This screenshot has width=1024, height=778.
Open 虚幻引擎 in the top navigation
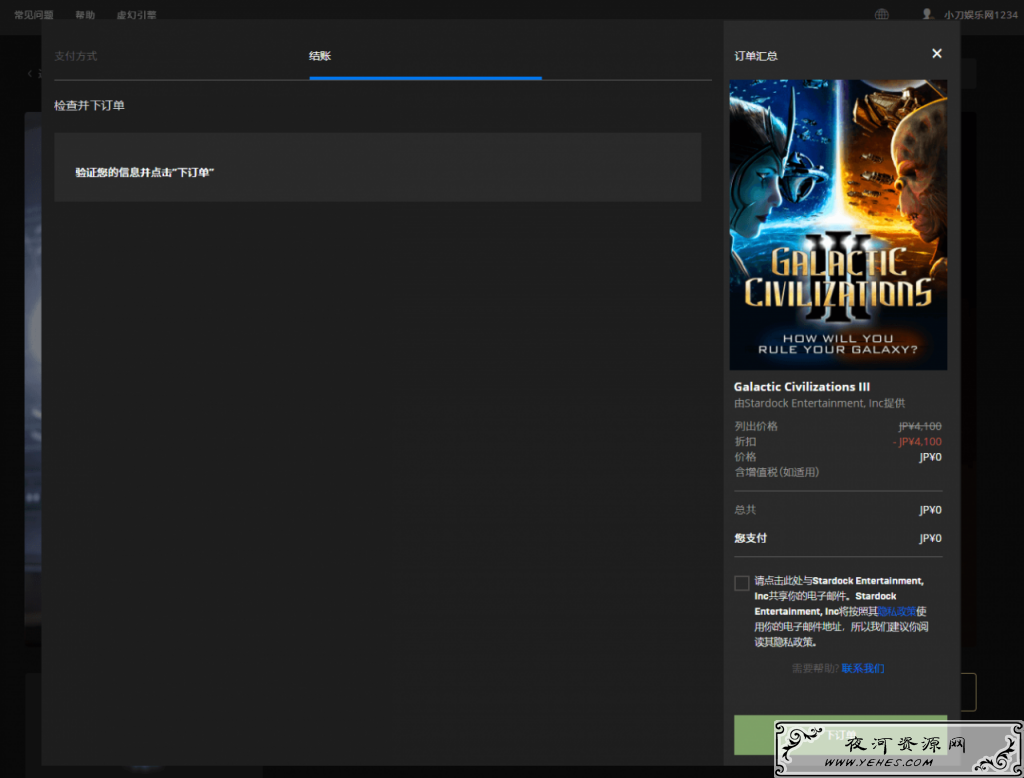point(136,14)
